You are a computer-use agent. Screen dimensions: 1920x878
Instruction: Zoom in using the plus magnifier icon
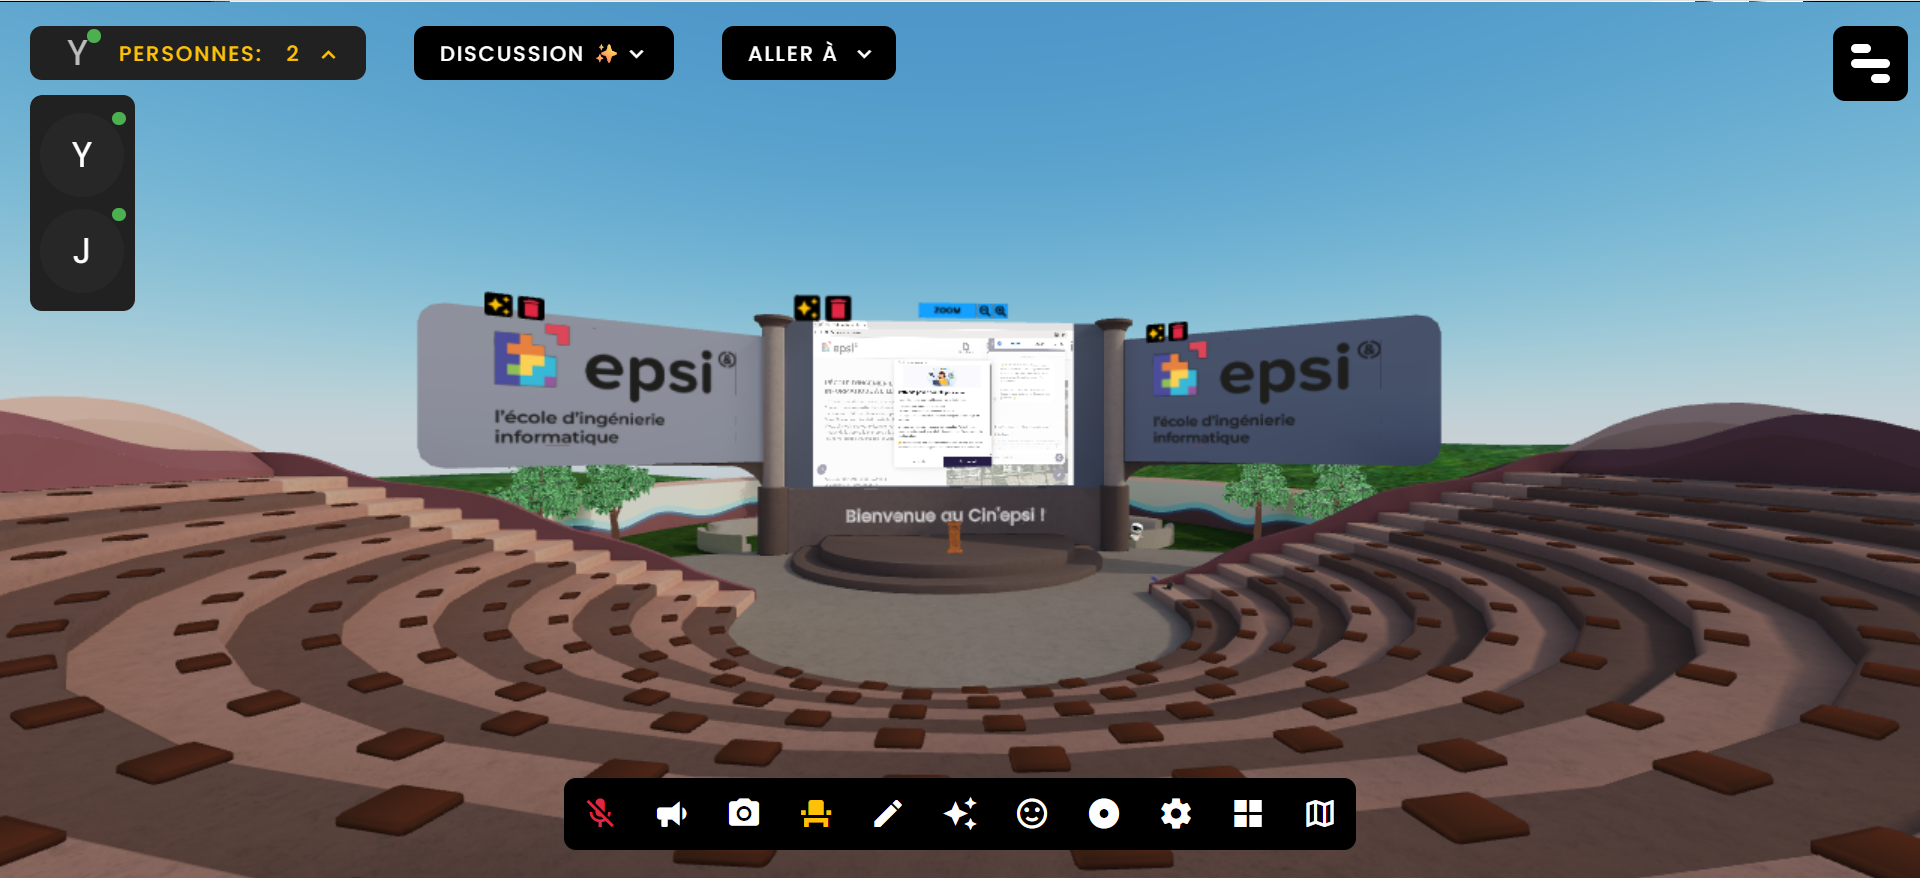[x=1000, y=311]
